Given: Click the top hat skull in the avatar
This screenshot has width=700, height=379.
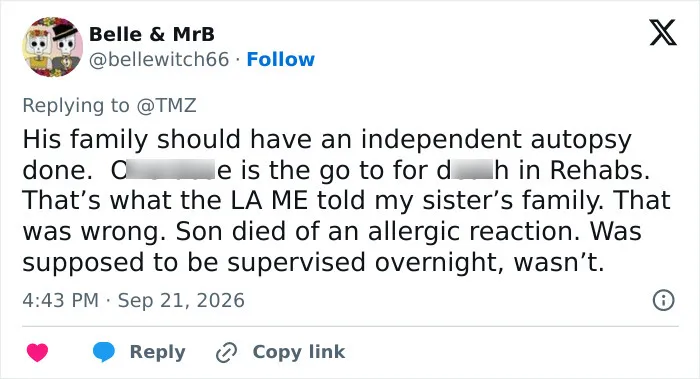Looking at the screenshot, I should (x=66, y=49).
